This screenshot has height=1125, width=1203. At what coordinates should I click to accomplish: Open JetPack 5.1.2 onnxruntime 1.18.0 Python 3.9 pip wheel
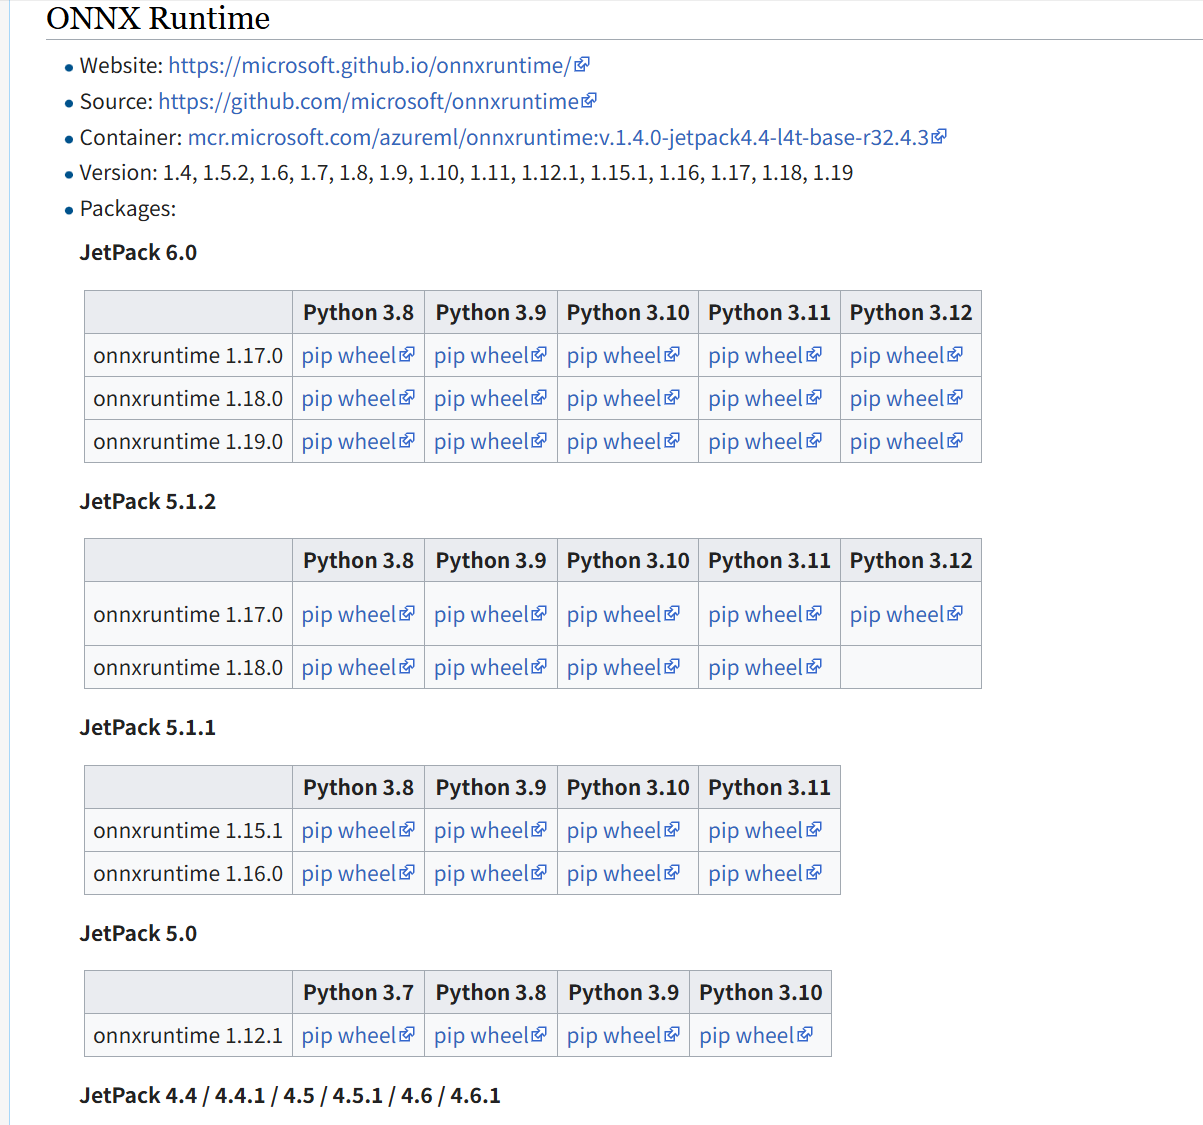pyautogui.click(x=490, y=668)
